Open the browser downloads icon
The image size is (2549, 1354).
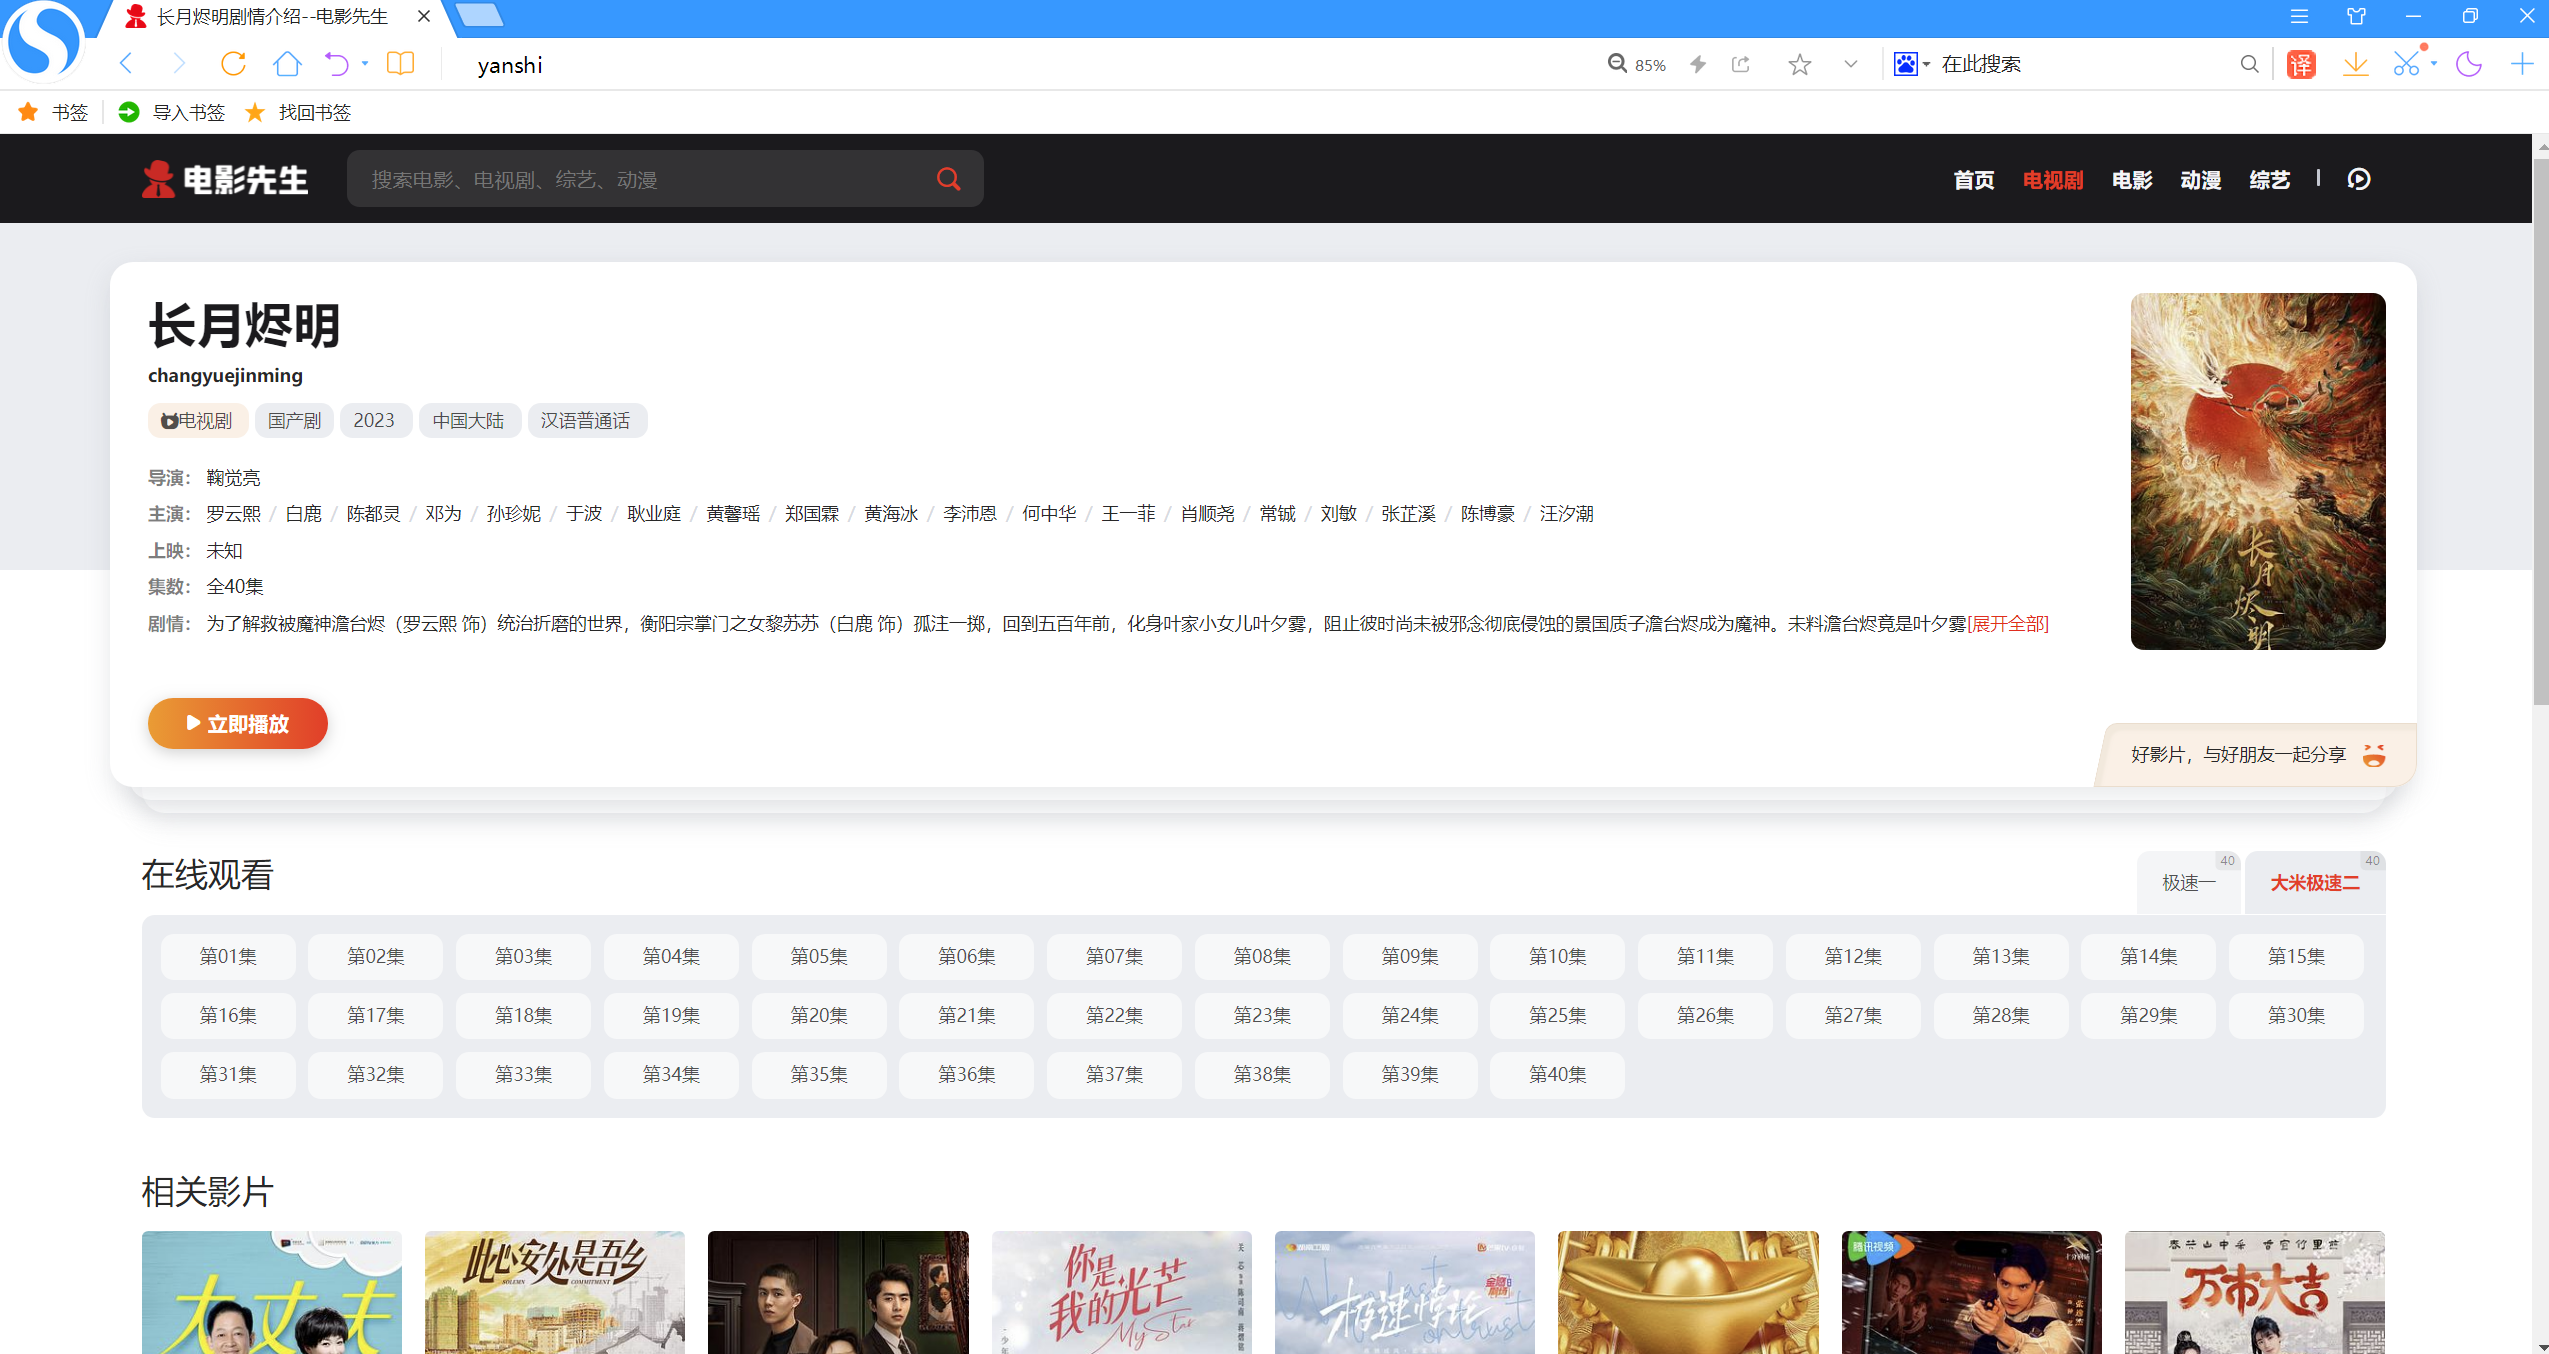[x=2355, y=65]
